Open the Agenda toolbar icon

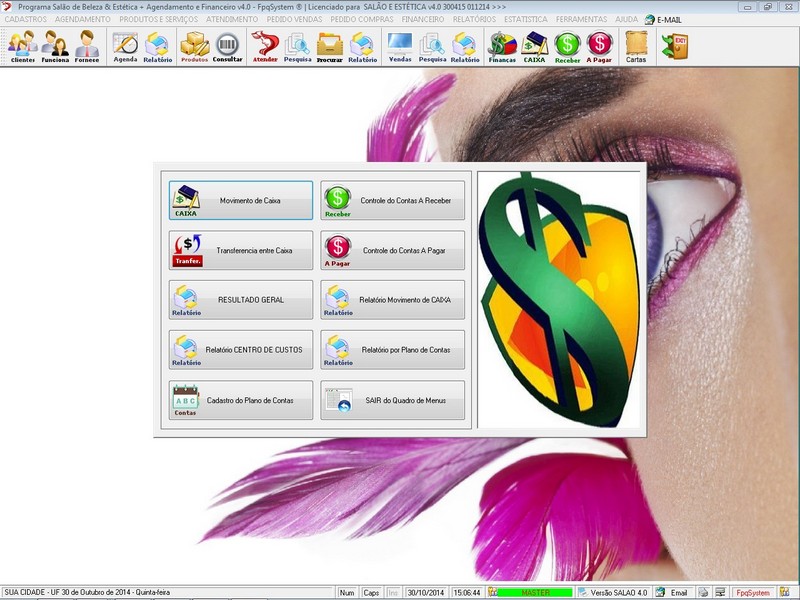coord(126,46)
